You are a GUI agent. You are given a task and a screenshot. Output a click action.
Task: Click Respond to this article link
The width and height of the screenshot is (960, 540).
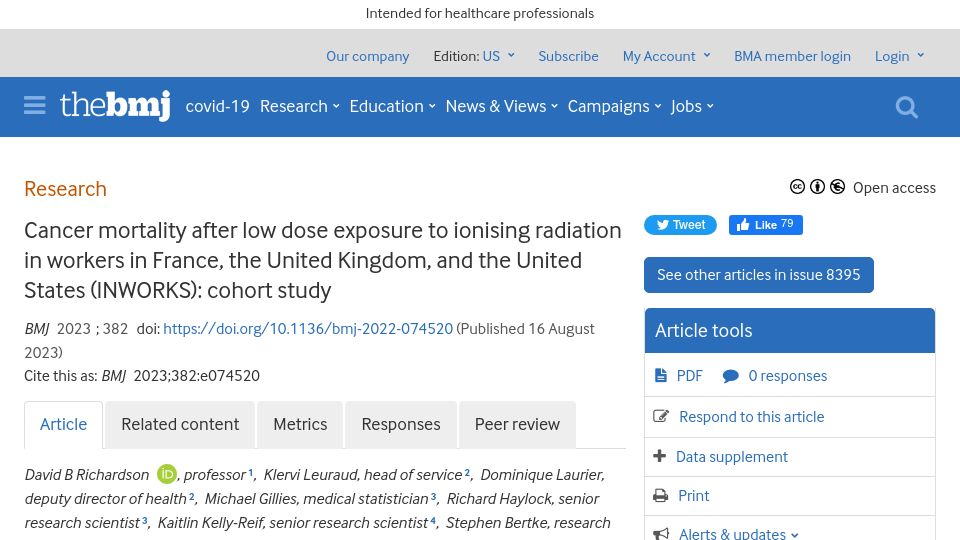coord(752,416)
